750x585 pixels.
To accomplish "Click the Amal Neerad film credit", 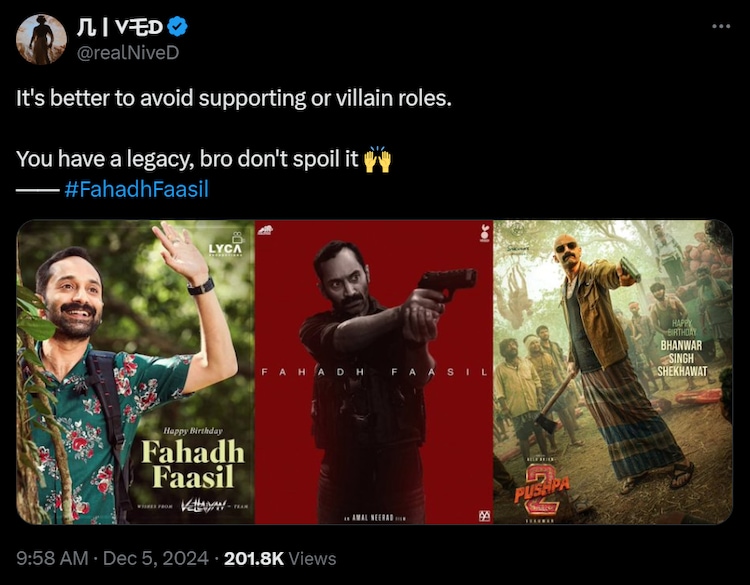I will pos(375,519).
